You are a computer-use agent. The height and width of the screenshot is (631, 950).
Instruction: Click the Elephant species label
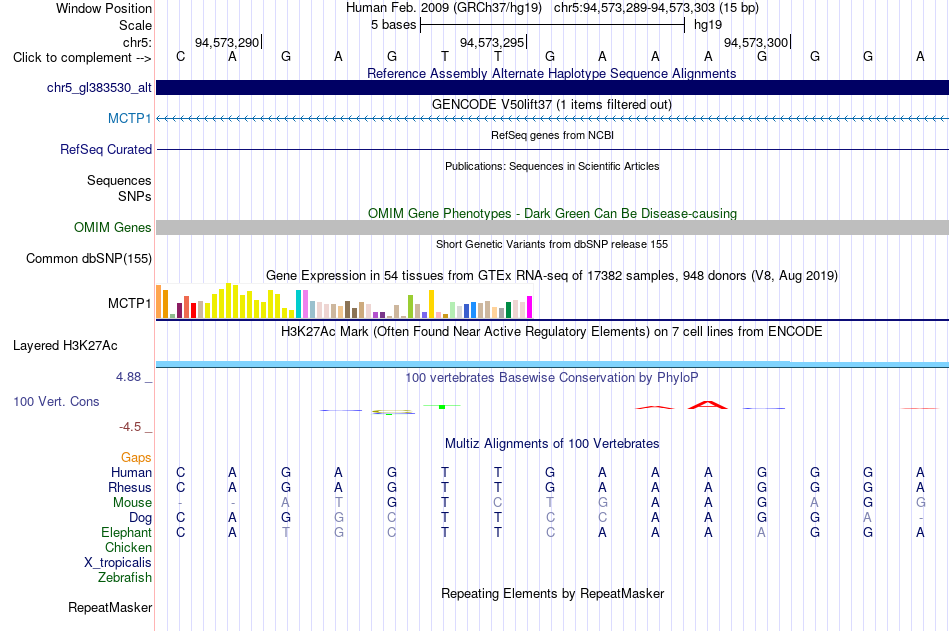point(127,532)
